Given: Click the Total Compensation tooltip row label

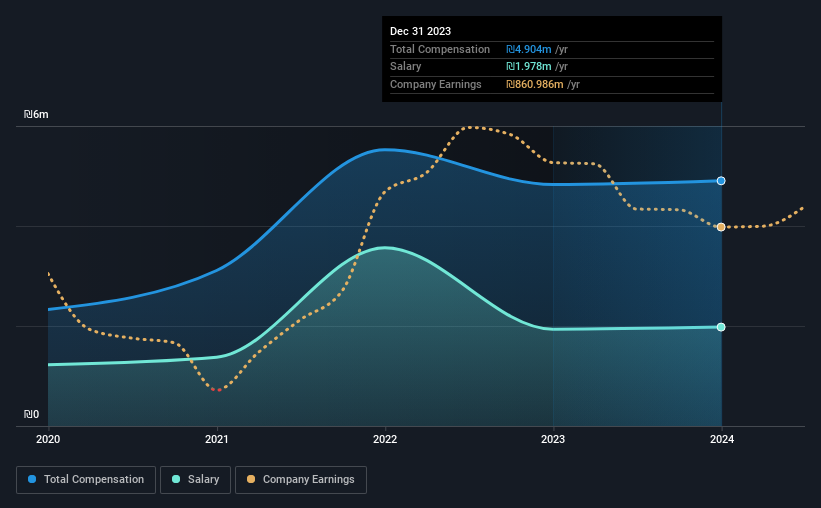Looking at the screenshot, I should coord(440,49).
